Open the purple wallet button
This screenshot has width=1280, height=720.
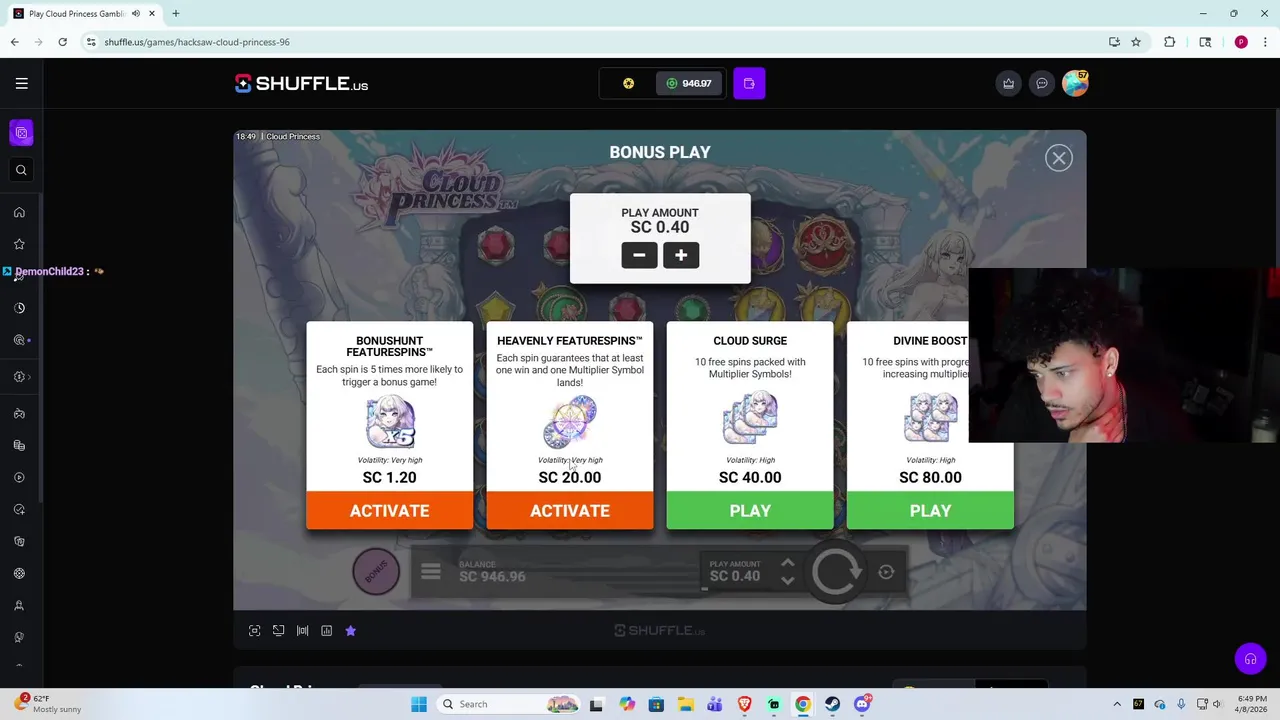[x=749, y=83]
